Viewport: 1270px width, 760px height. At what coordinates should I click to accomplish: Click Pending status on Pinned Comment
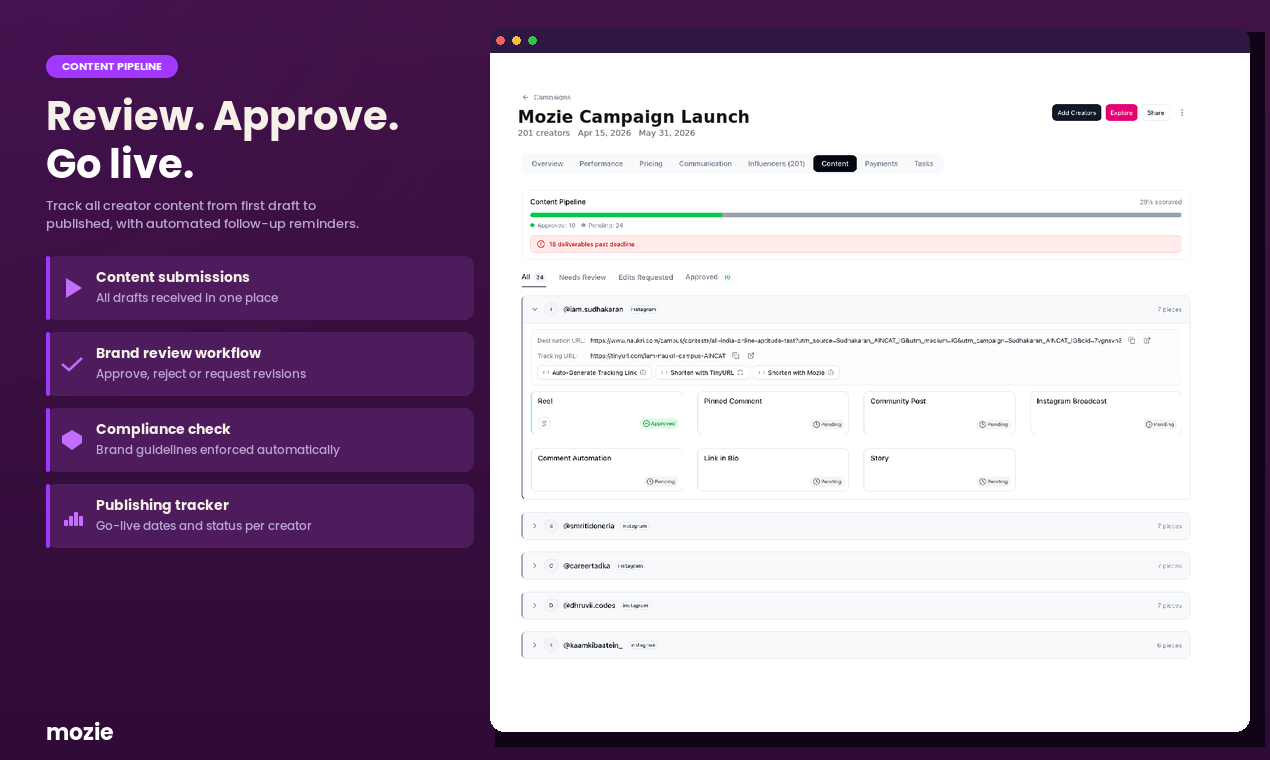click(x=828, y=425)
